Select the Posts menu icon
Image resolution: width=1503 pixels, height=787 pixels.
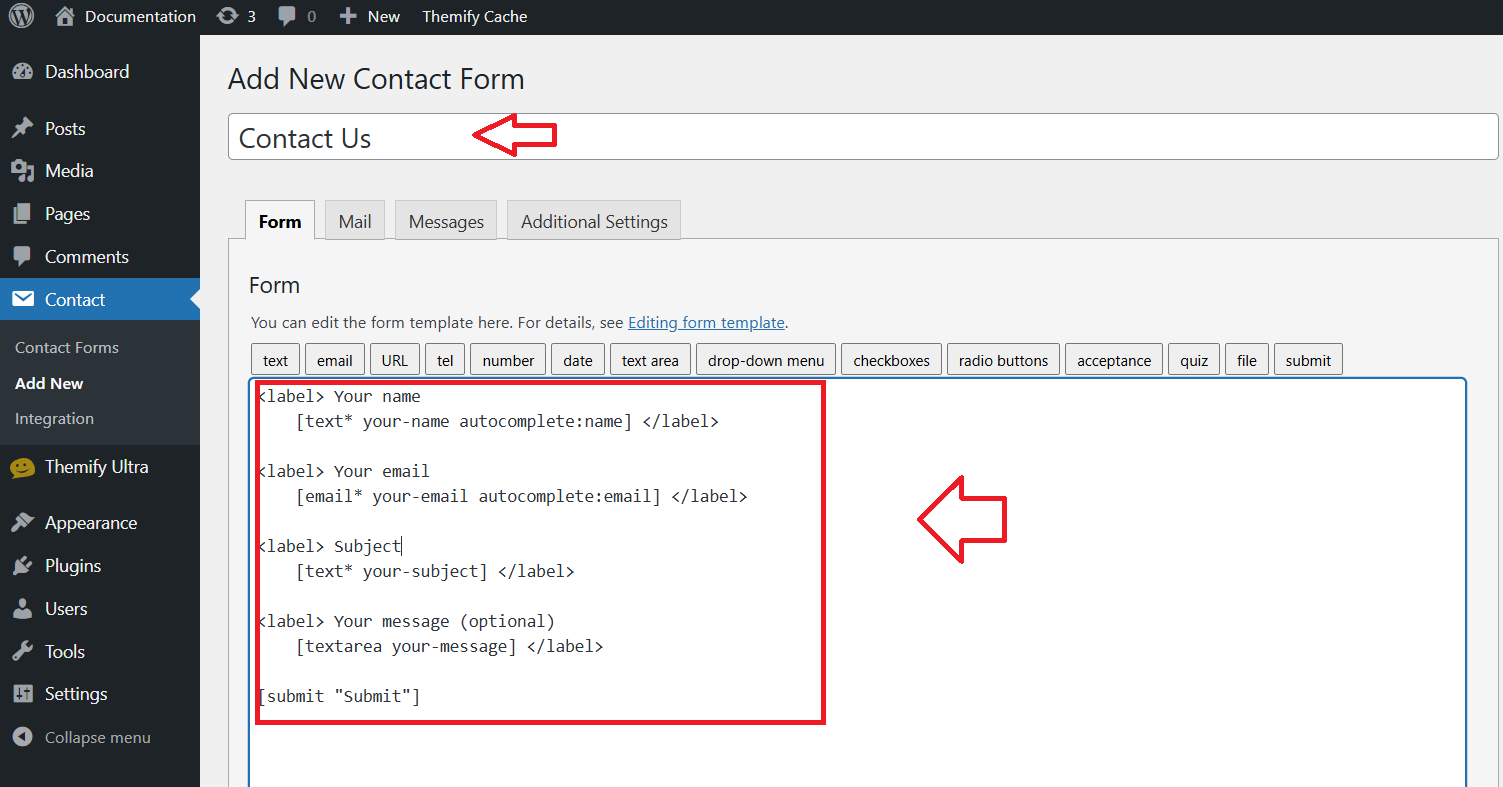tap(24, 128)
